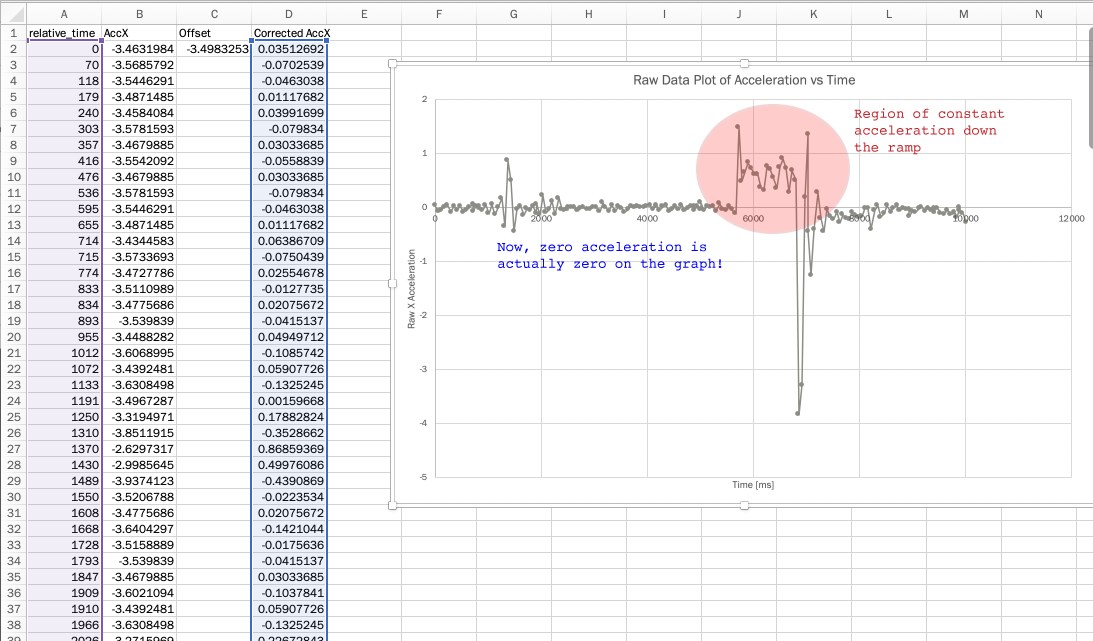Select column B by its header
This screenshot has width=1093, height=641.
click(139, 14)
